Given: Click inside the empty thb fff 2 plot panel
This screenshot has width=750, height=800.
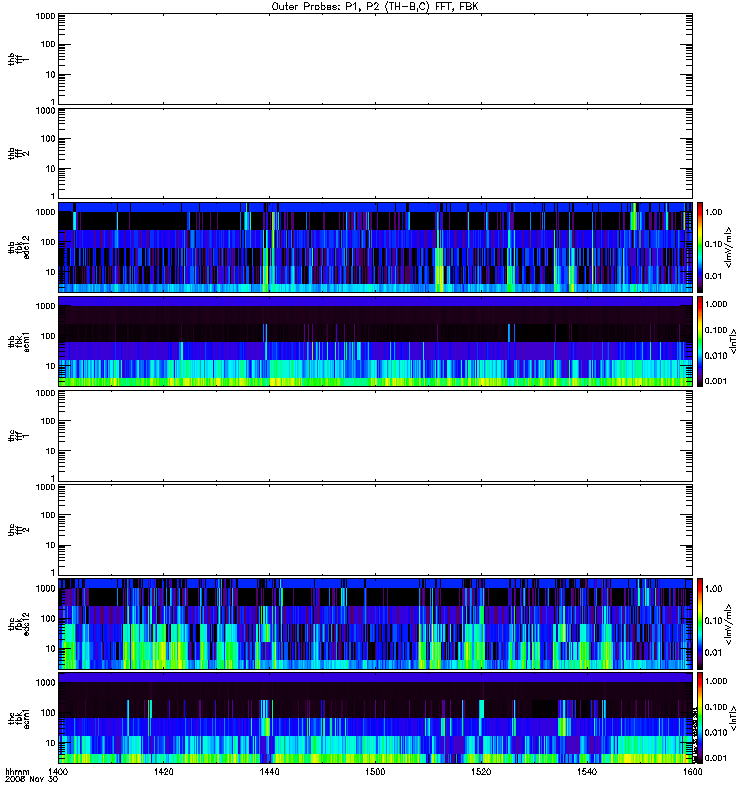Looking at the screenshot, I should [375, 154].
